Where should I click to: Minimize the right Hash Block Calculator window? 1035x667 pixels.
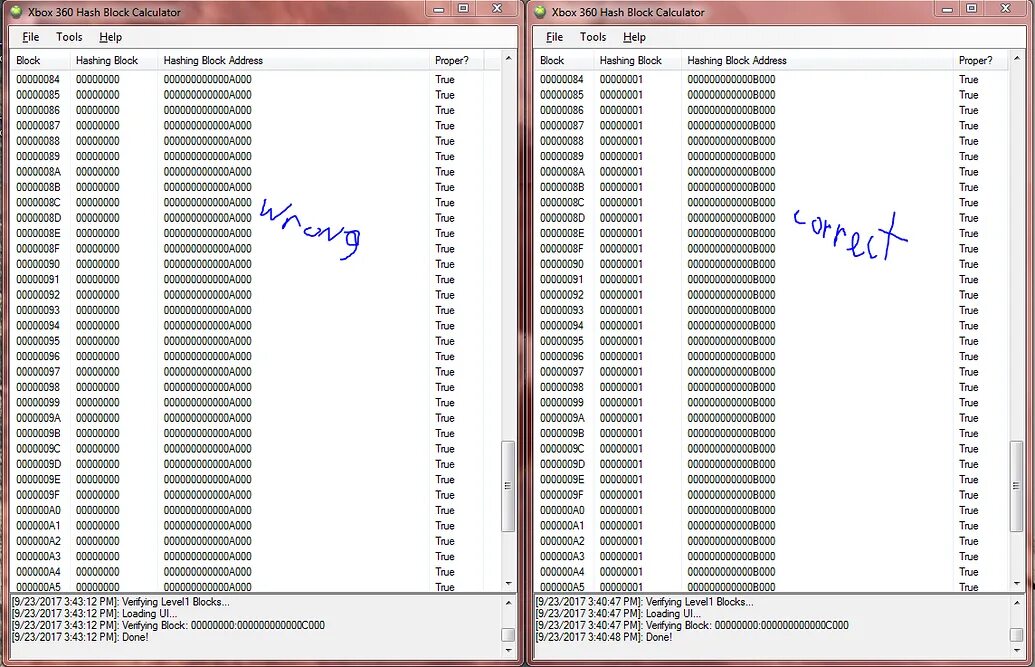pyautogui.click(x=947, y=9)
